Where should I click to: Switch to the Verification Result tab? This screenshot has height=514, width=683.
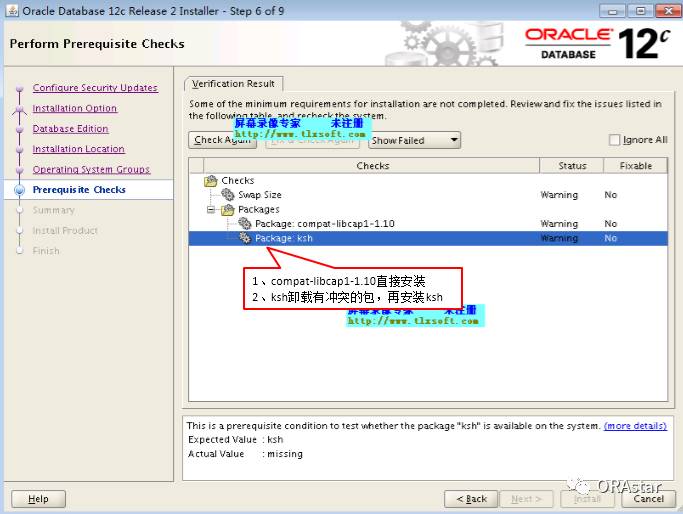233,84
